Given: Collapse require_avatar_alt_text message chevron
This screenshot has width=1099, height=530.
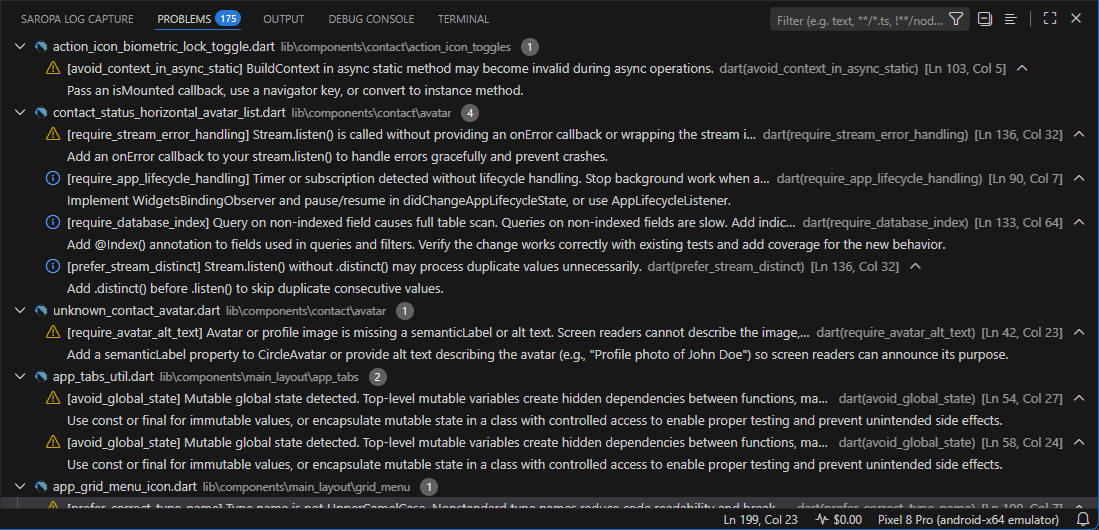Looking at the screenshot, I should pos(1079,332).
